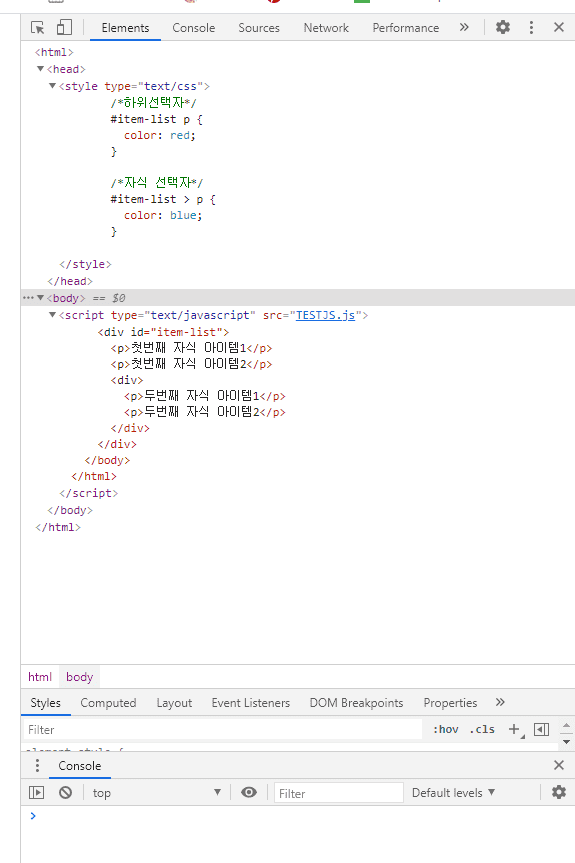
Task: Add a new style rule plus icon
Action: (x=514, y=729)
